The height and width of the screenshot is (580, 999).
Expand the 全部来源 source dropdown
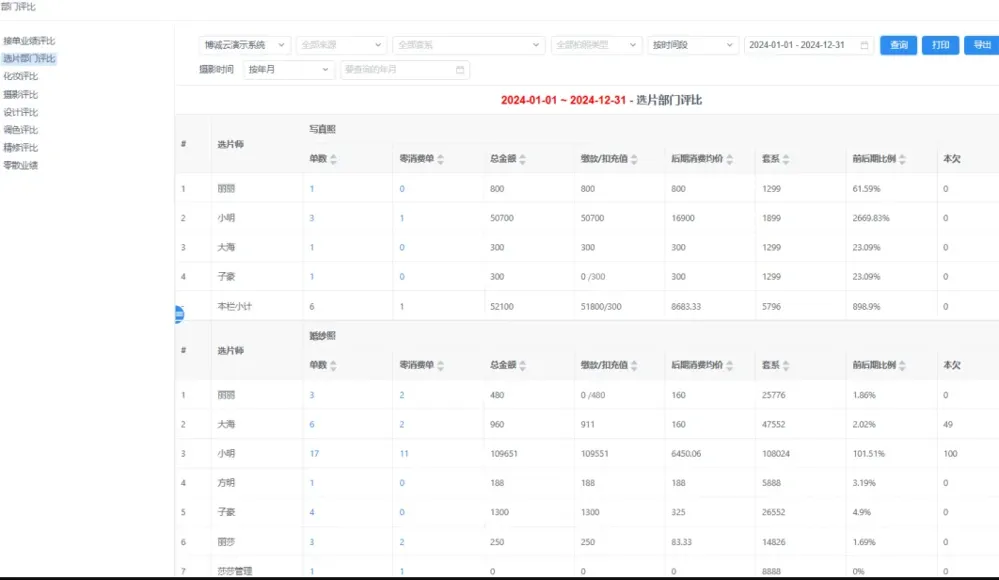point(341,46)
